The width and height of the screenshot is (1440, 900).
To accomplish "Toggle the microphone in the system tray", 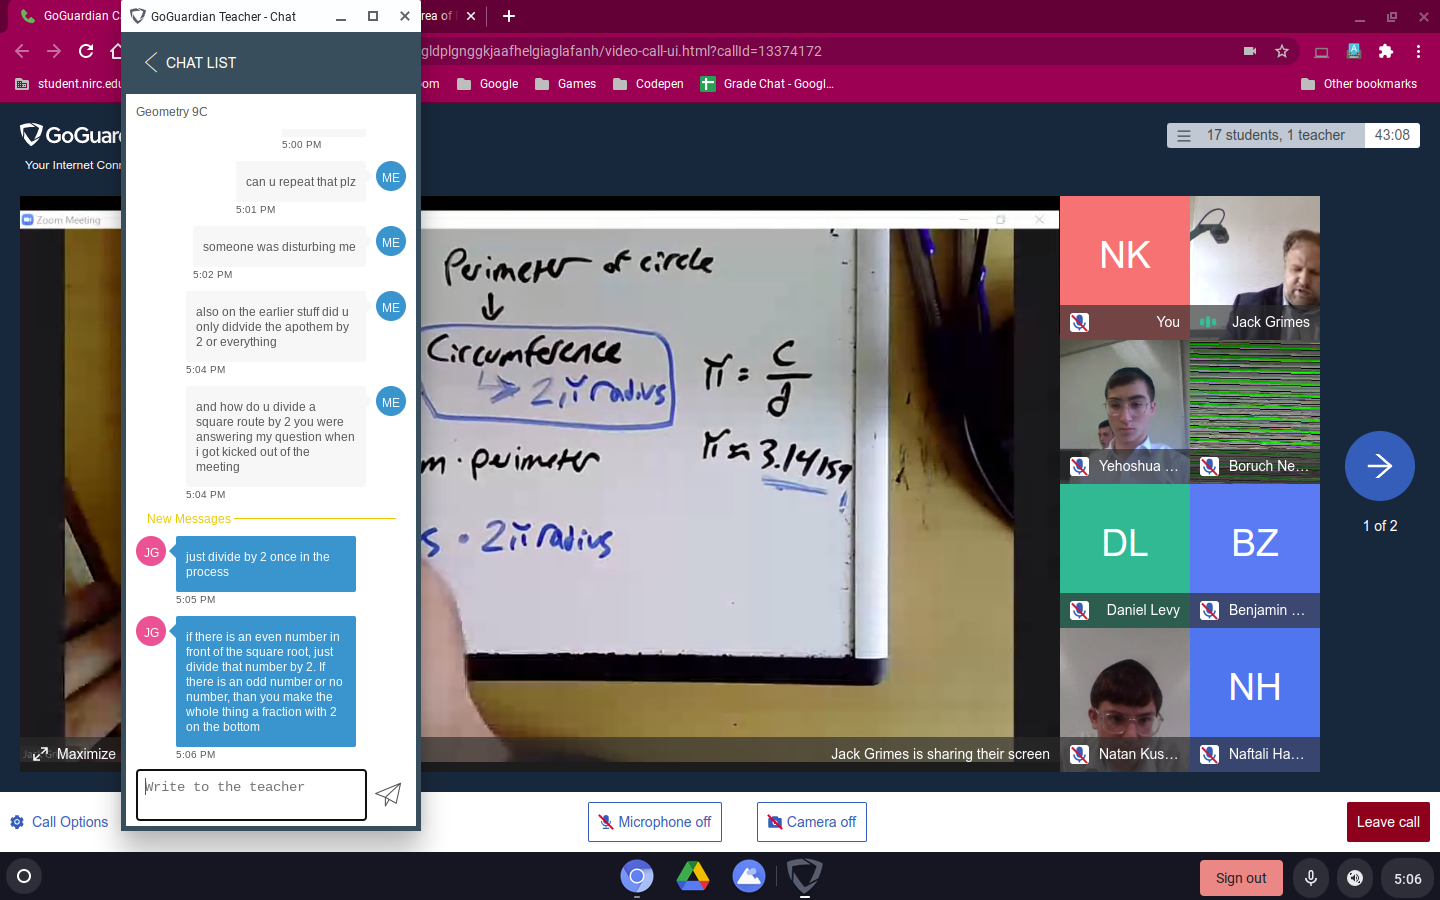I will (x=1310, y=878).
